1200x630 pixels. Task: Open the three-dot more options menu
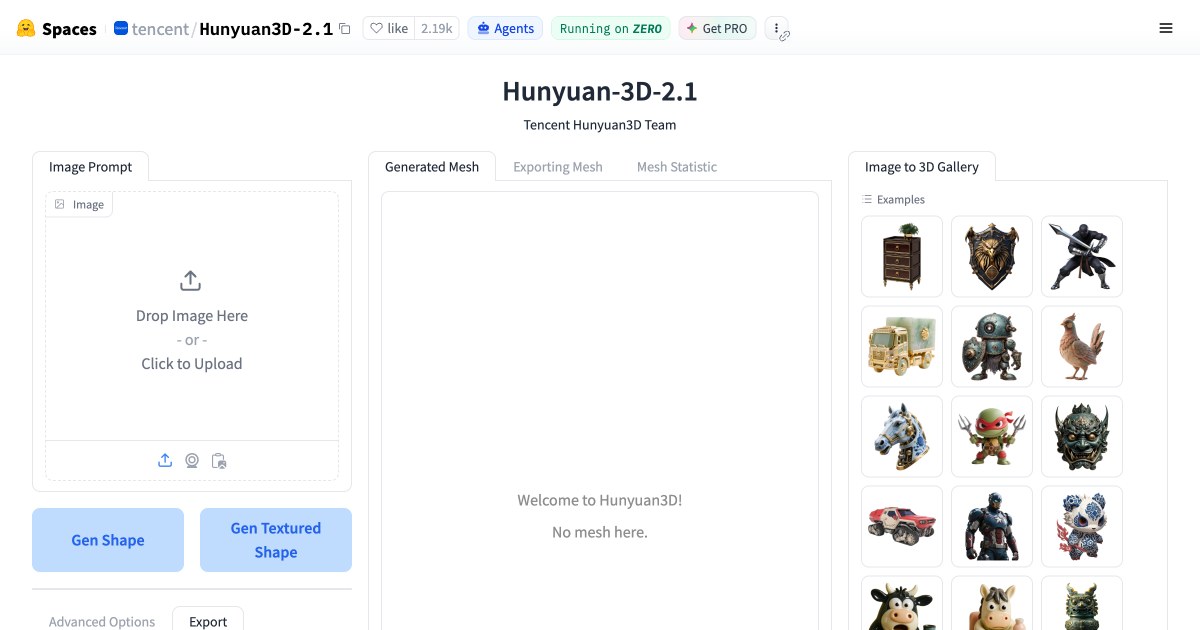click(x=777, y=28)
